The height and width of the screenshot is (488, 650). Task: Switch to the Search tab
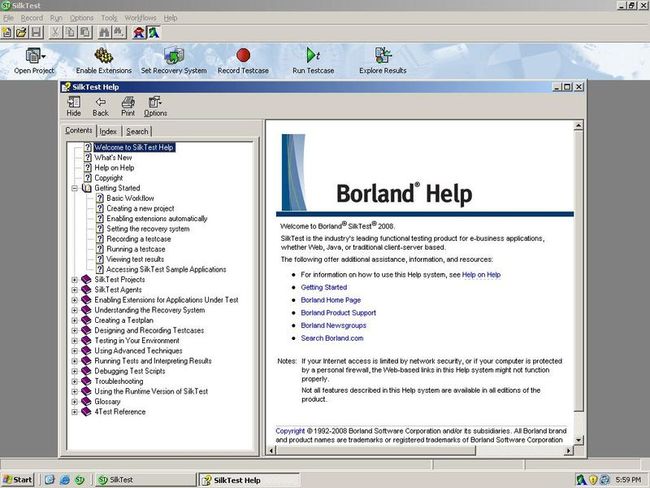point(137,131)
